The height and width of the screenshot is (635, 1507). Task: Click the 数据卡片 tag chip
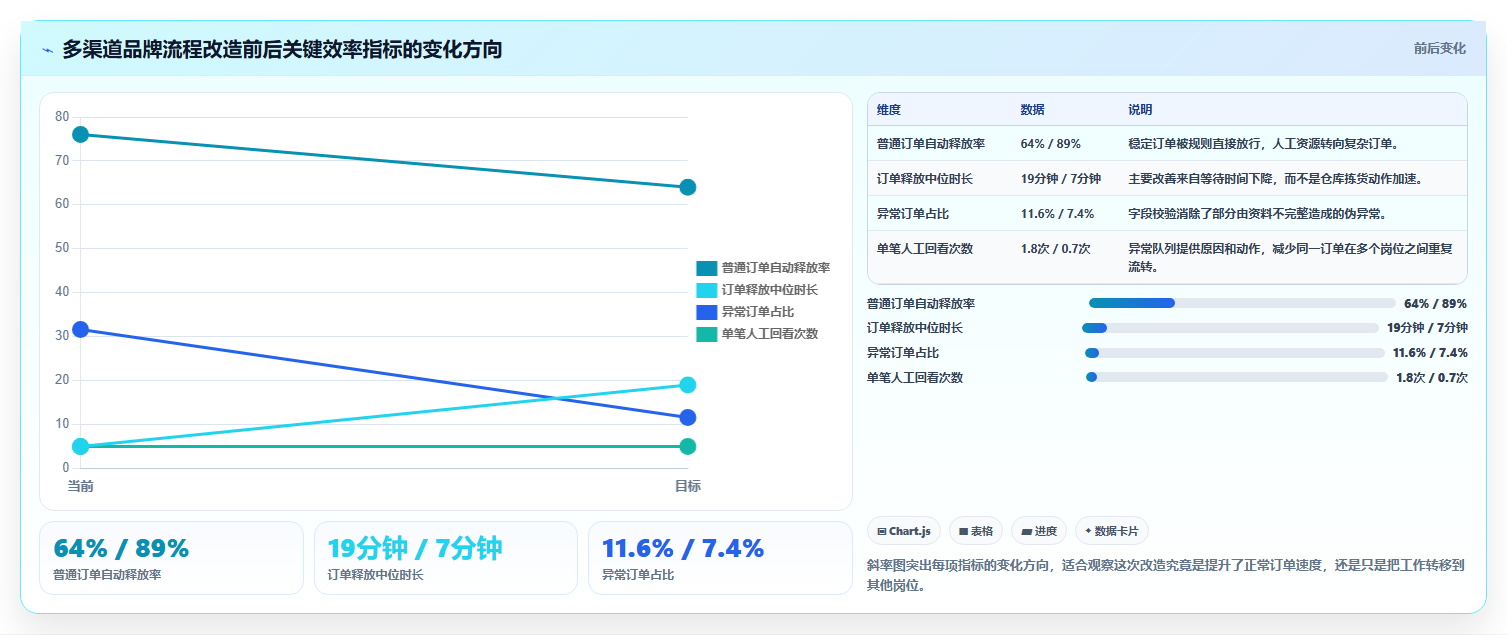point(1111,531)
